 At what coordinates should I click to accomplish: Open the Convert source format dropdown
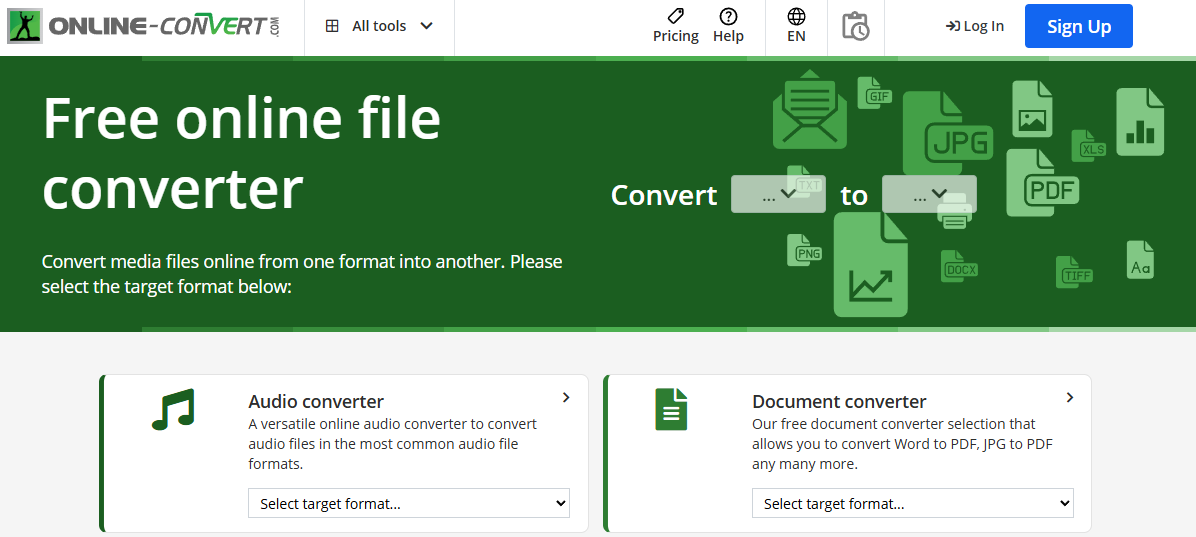778,194
